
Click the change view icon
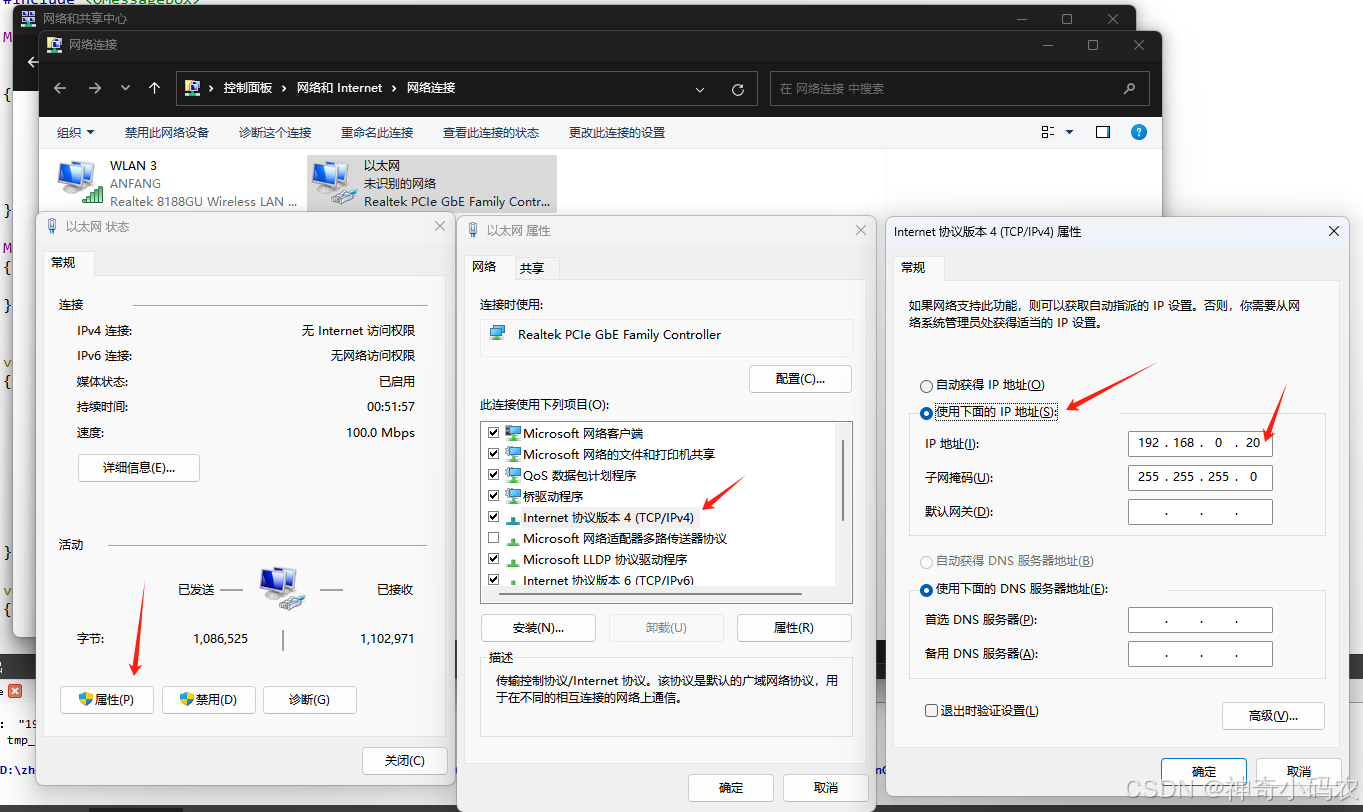(x=1048, y=132)
